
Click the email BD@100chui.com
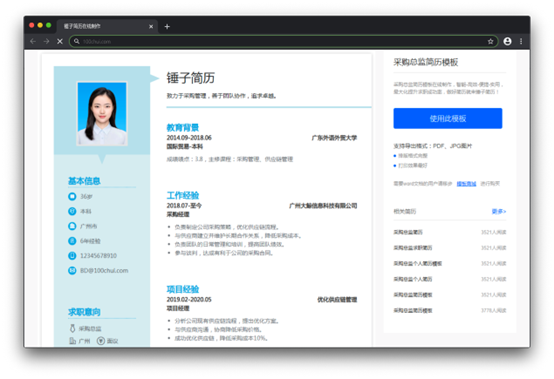coord(104,271)
